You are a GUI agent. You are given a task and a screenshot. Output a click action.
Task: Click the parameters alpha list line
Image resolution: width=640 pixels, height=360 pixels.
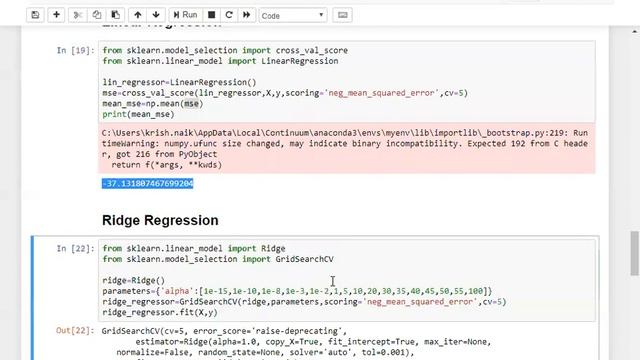[297, 291]
